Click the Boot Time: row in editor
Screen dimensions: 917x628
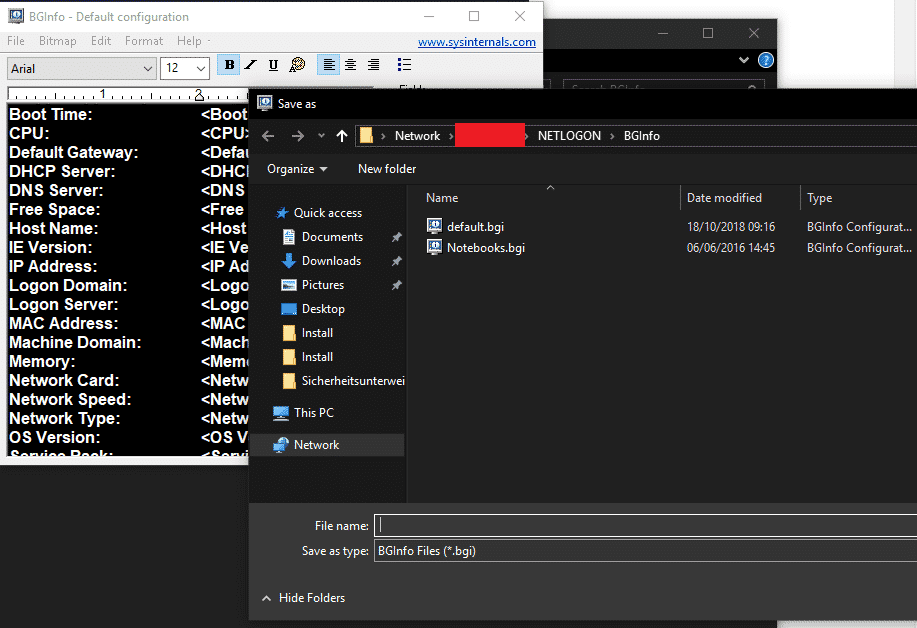tap(128, 115)
